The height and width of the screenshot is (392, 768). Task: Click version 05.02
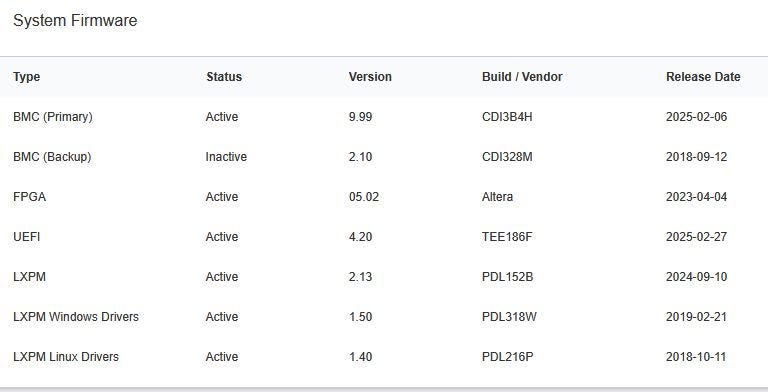click(x=364, y=197)
